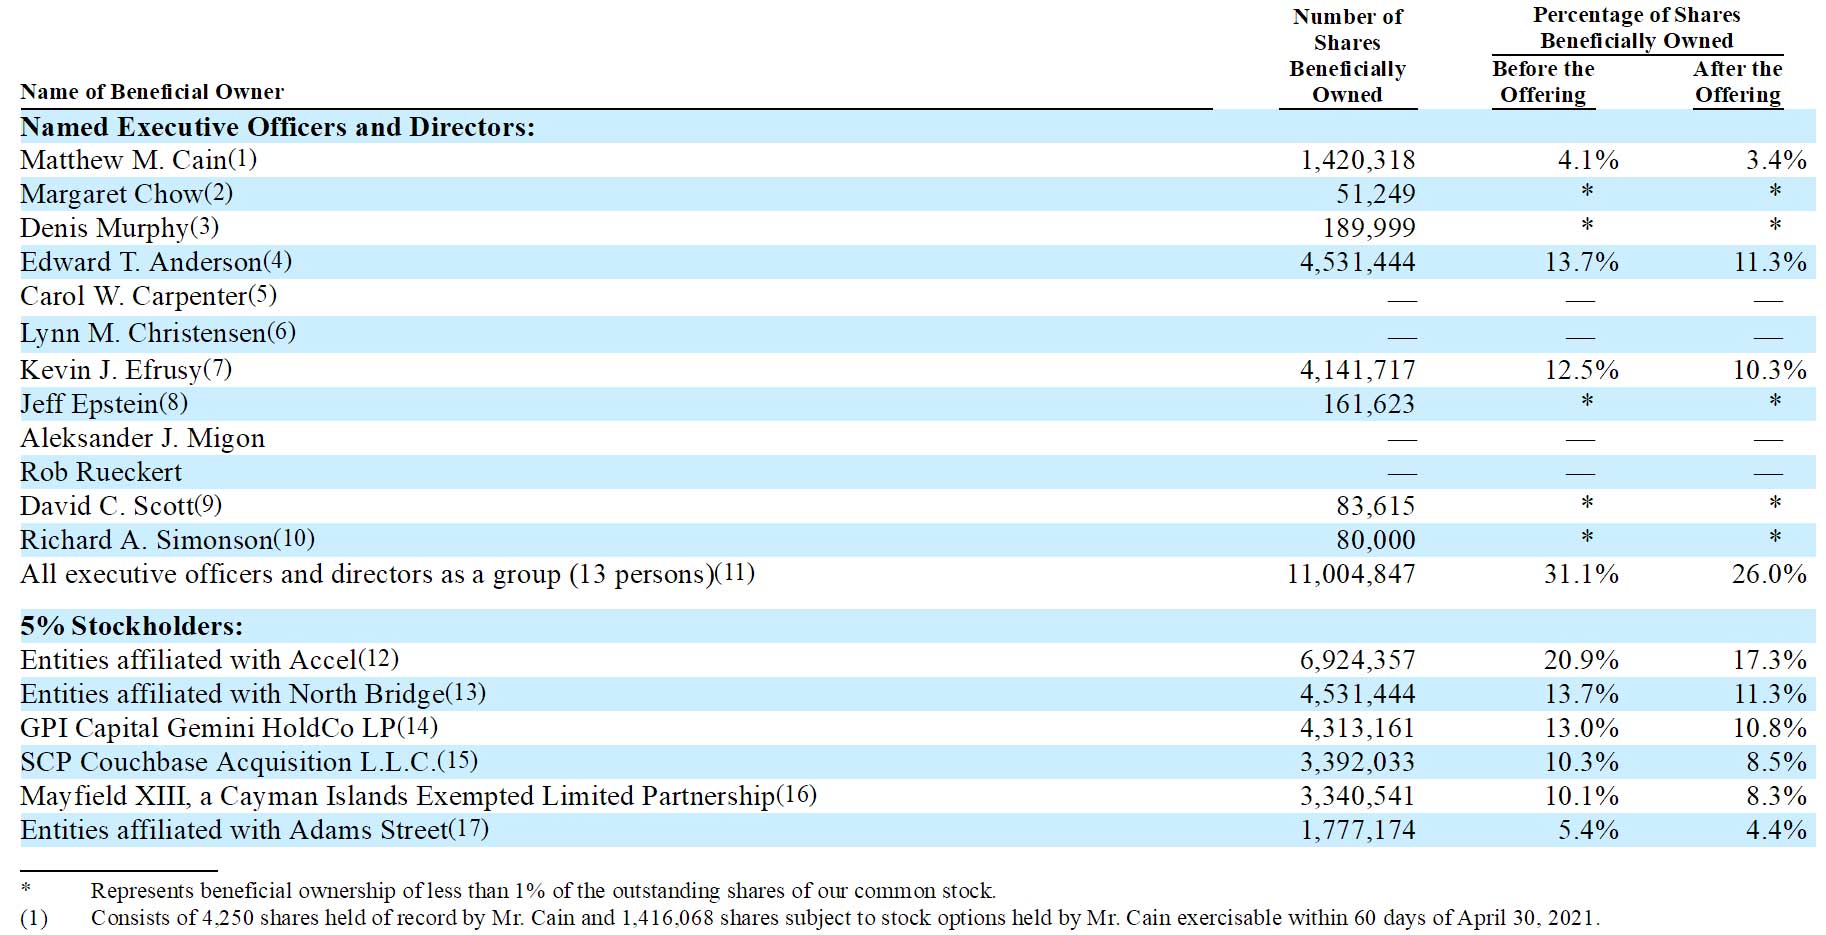1826x935 pixels.
Task: Click Richard A. Simonson(10) name
Action: pyautogui.click(x=167, y=540)
